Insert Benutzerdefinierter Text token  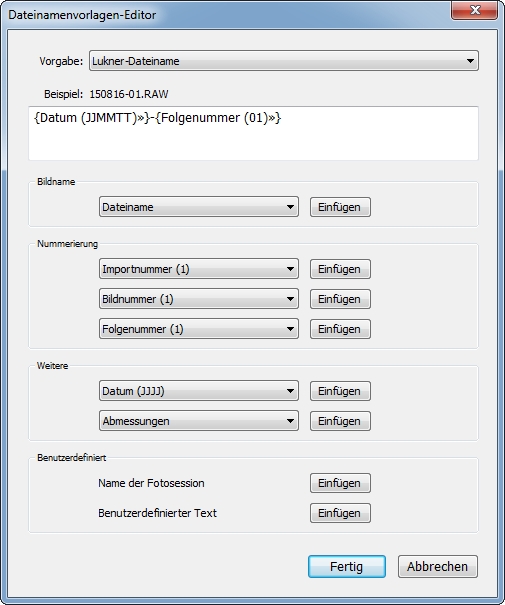tap(340, 513)
